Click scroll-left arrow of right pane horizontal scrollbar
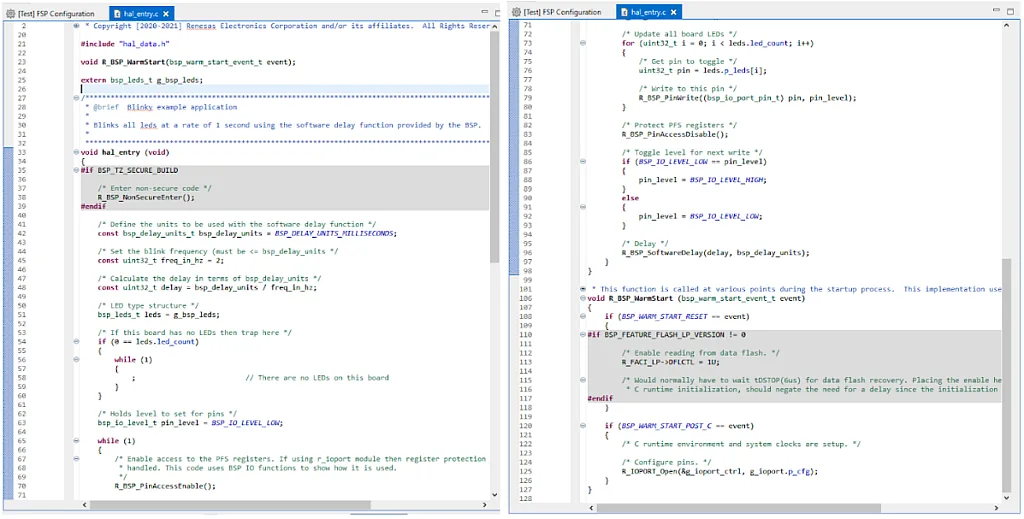Viewport: 1024px width, 519px height. pyautogui.click(x=592, y=507)
